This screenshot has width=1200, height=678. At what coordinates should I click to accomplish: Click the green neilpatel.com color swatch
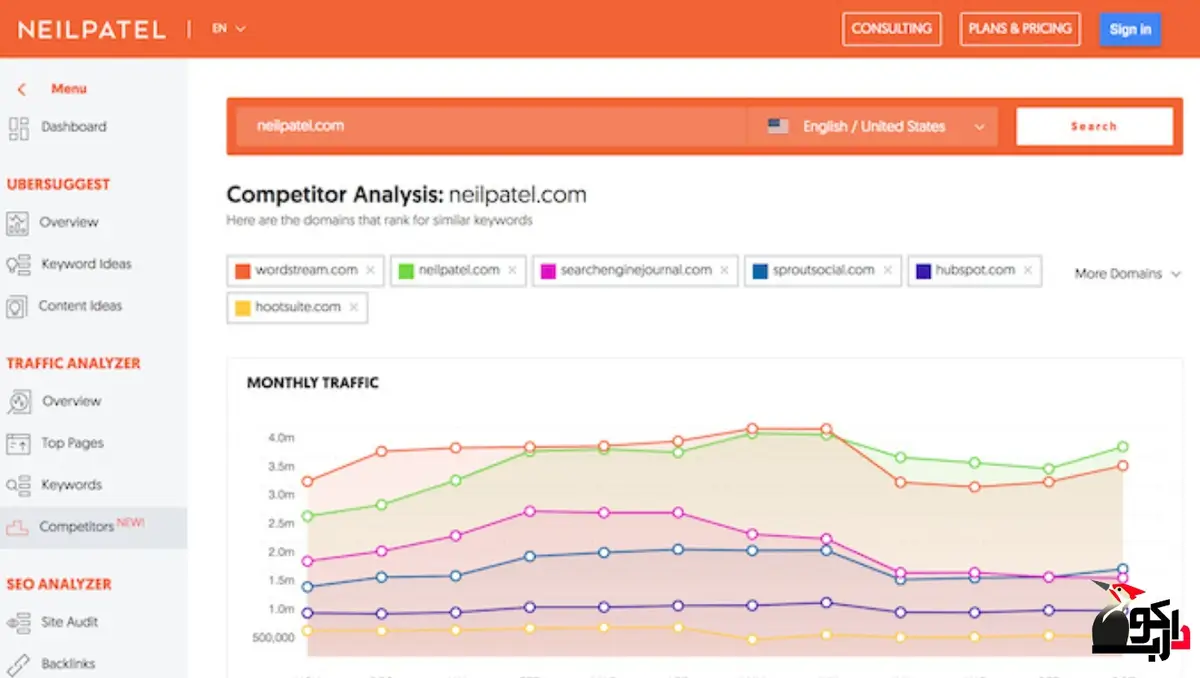405,270
